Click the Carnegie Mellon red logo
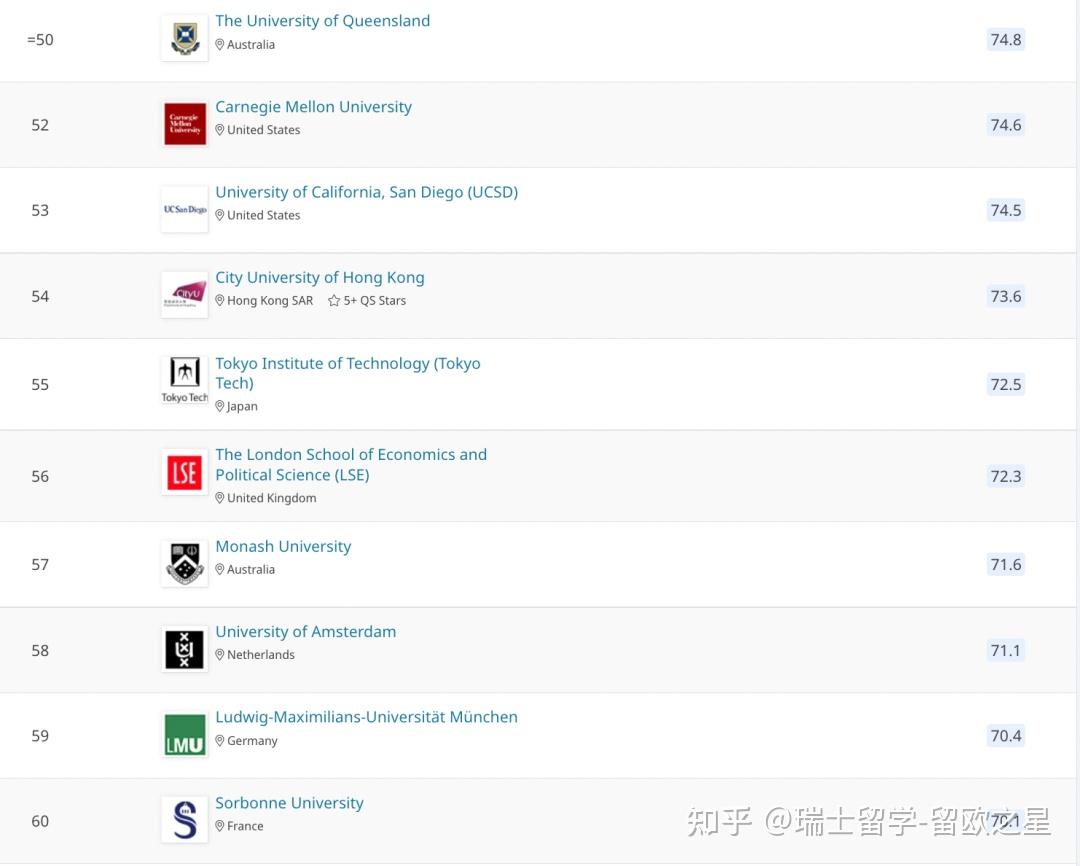The image size is (1080, 866). [185, 124]
